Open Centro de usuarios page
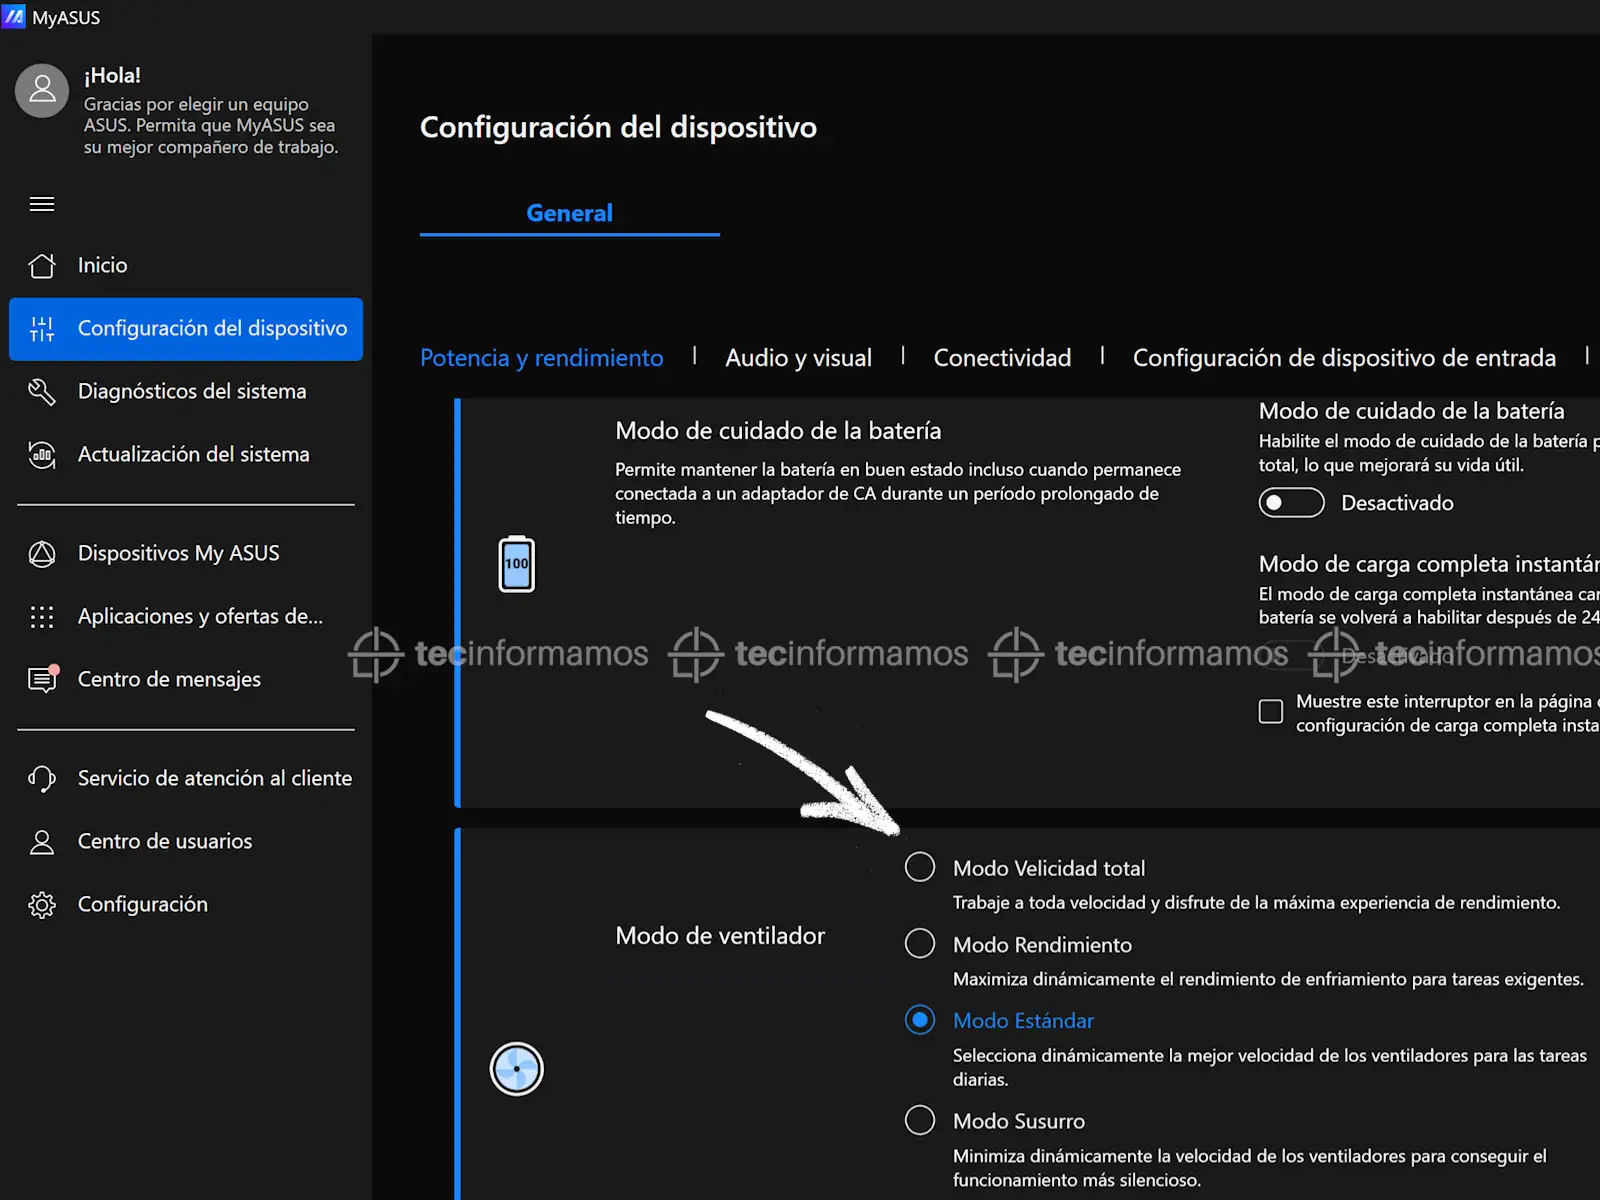Image resolution: width=1600 pixels, height=1200 pixels. tap(186, 841)
